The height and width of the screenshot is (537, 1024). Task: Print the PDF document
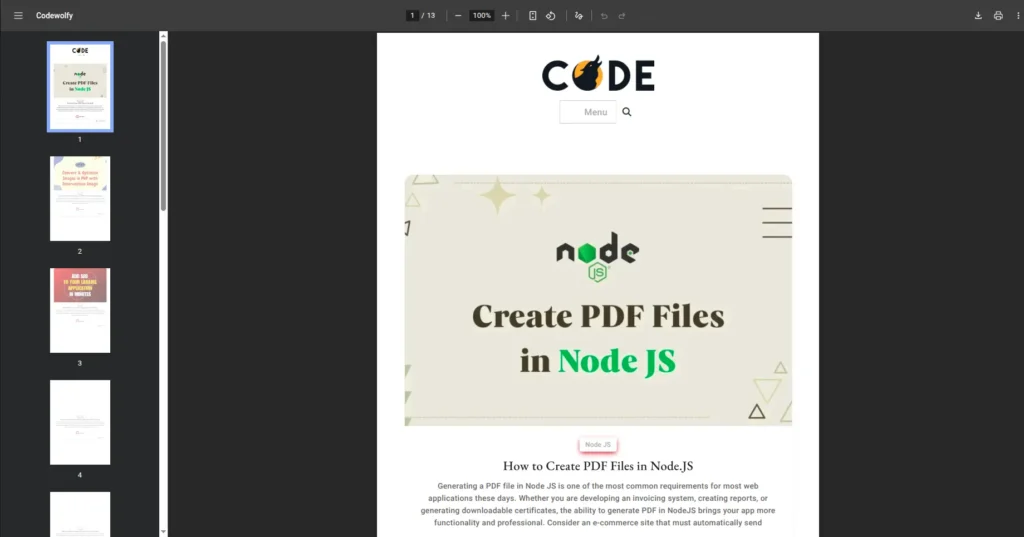pyautogui.click(x=998, y=16)
